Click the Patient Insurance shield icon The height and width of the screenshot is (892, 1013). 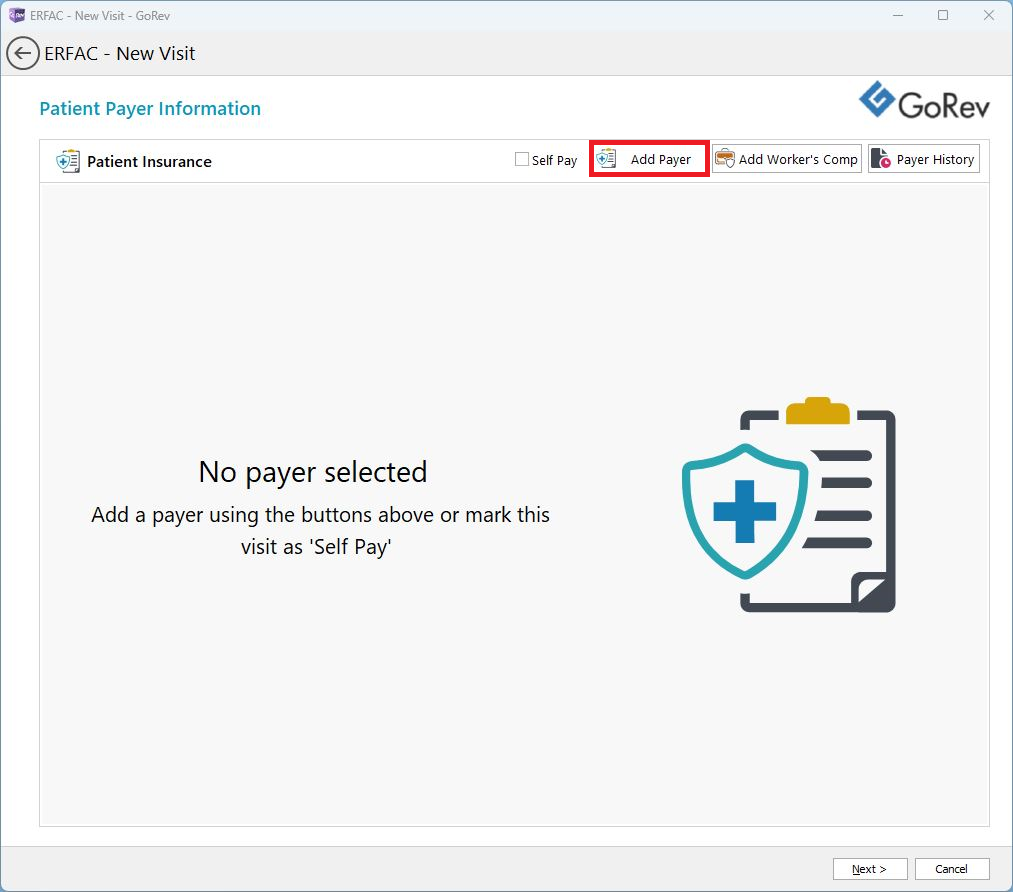pos(68,161)
